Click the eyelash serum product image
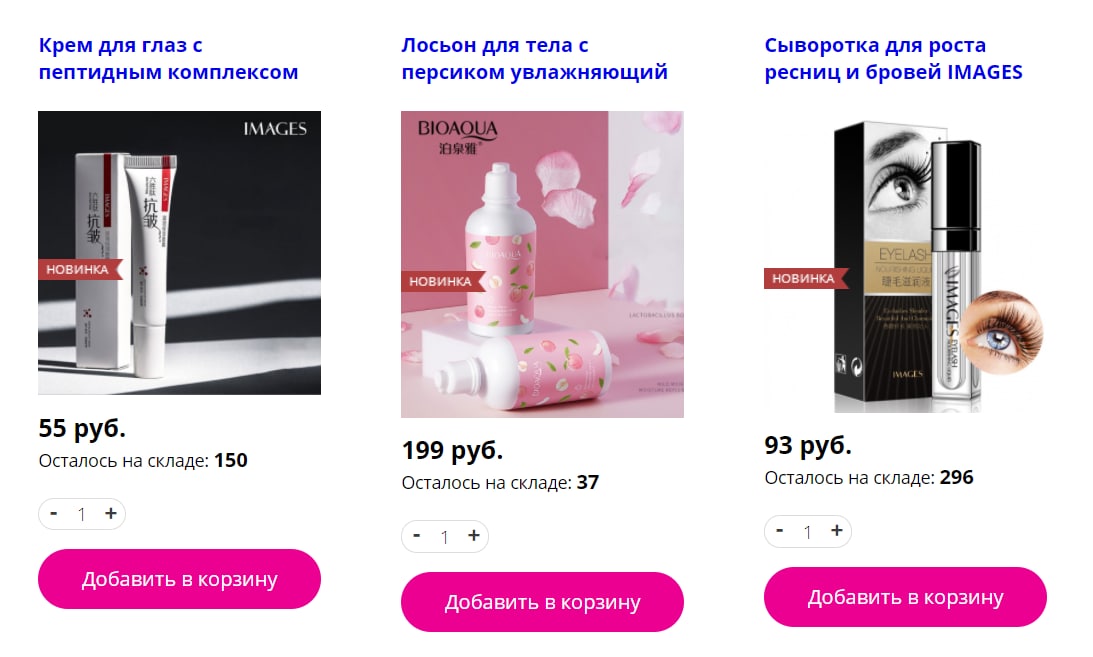Viewport: 1093px width, 657px height. click(x=905, y=262)
